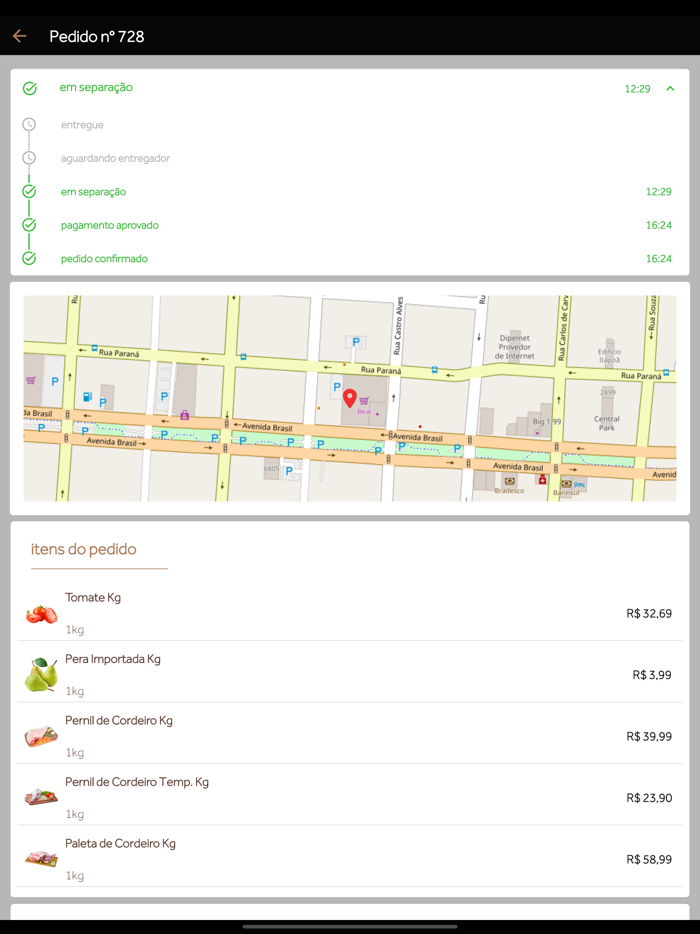The image size is (700, 934).
Task: Click the Bradesco bank icon on map
Action: 509,481
